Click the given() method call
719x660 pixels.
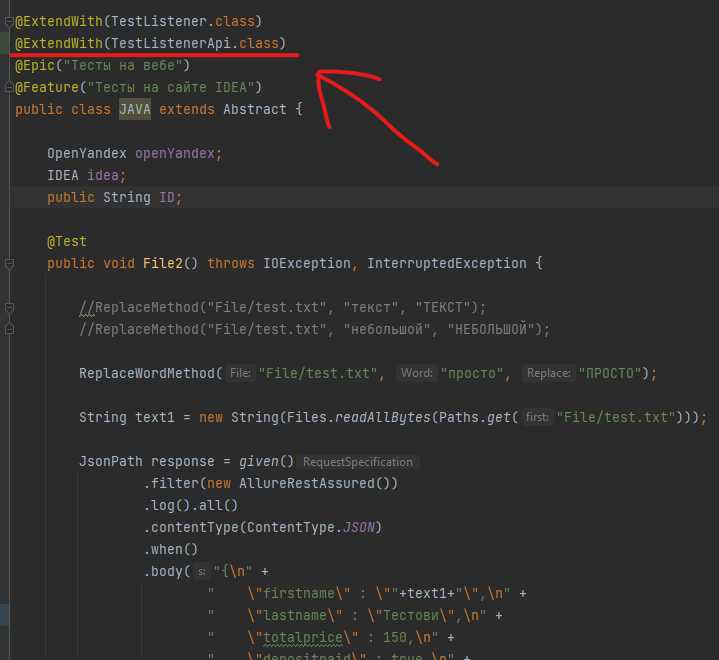pyautogui.click(x=266, y=461)
